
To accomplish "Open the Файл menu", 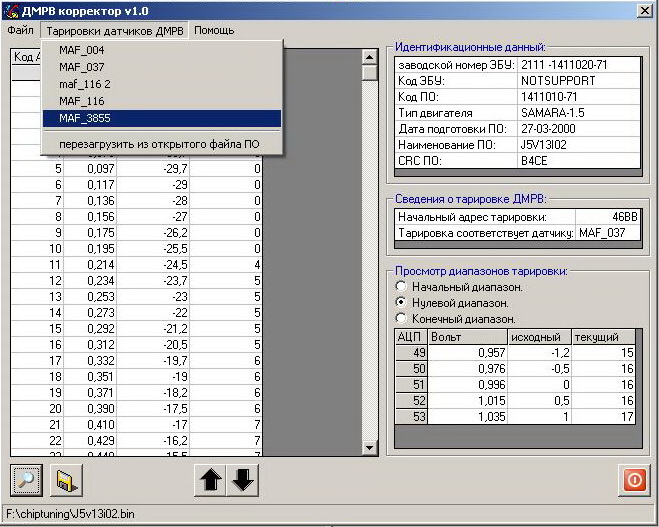I will point(20,30).
